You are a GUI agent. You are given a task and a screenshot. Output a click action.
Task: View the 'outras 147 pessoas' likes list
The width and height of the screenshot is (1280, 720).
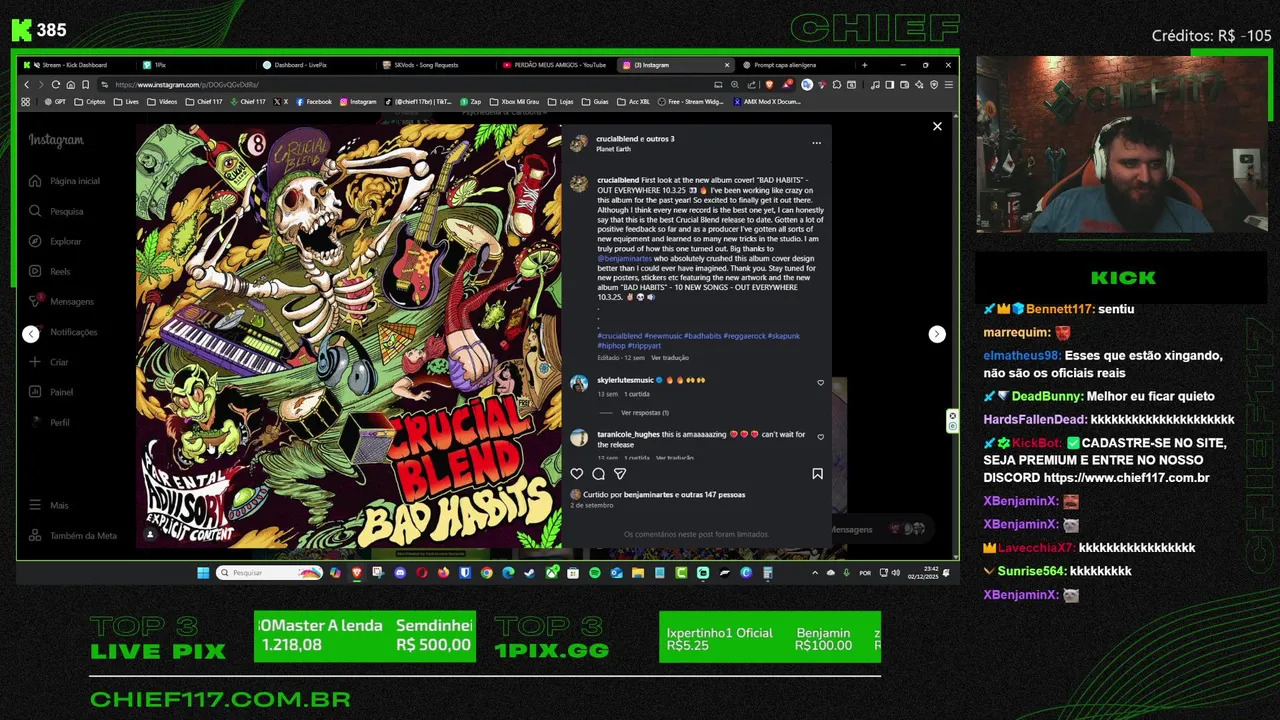pos(711,494)
